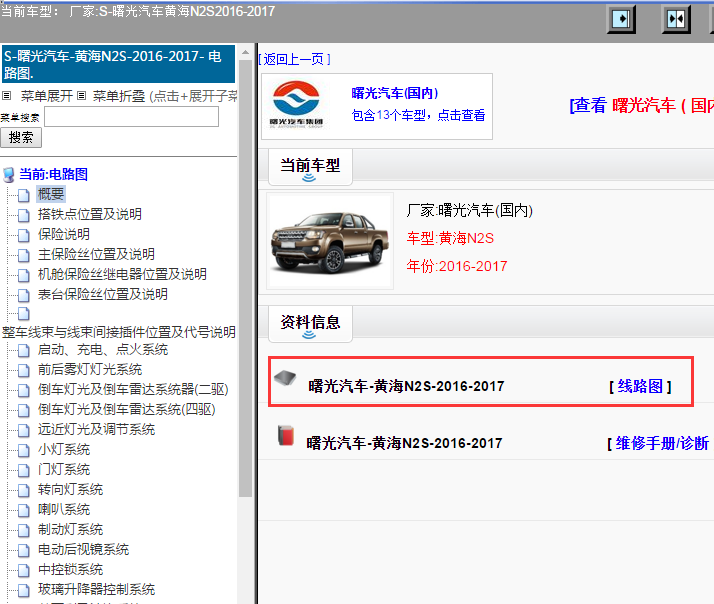Open 玻璃升降器控制系统 entry
714x604 pixels.
tap(96, 589)
